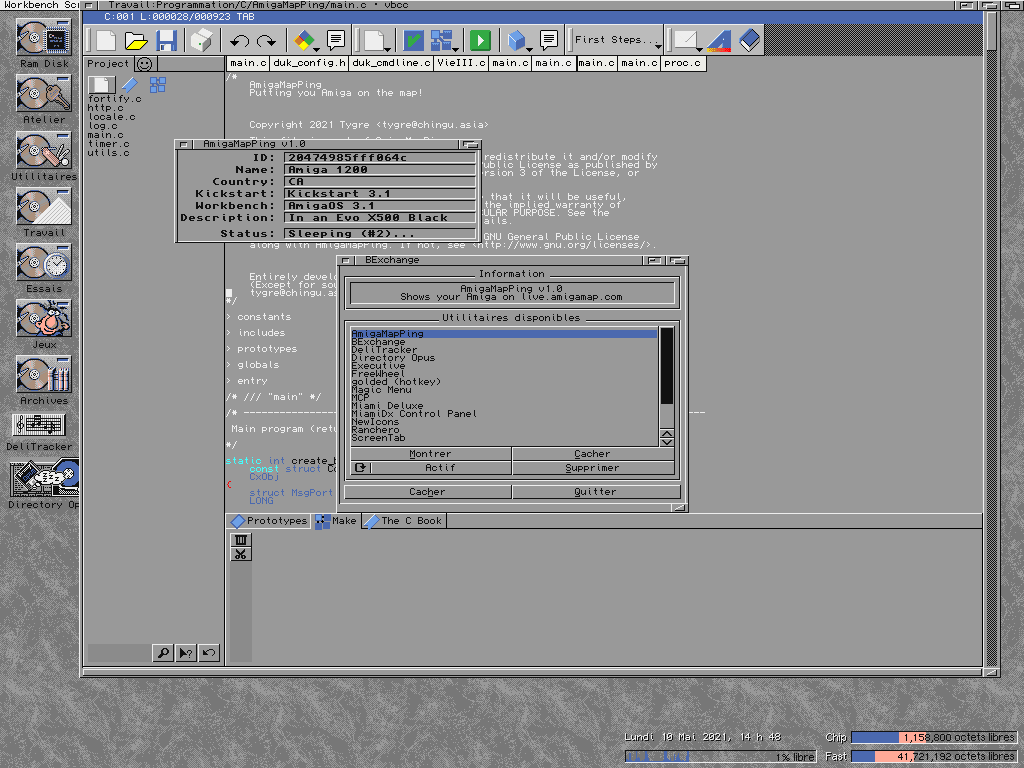Click the pointer question mark icon
Image resolution: width=1024 pixels, height=768 pixels.
pyautogui.click(x=186, y=652)
